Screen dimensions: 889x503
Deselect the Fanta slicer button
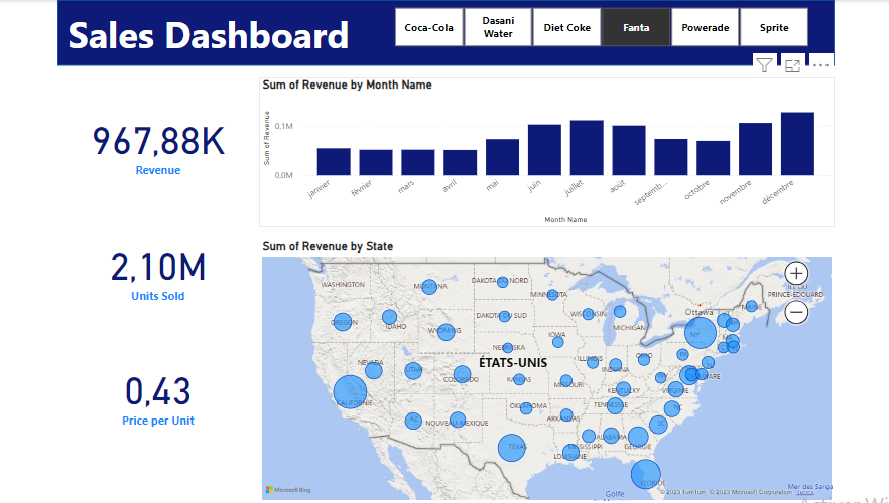tap(635, 28)
